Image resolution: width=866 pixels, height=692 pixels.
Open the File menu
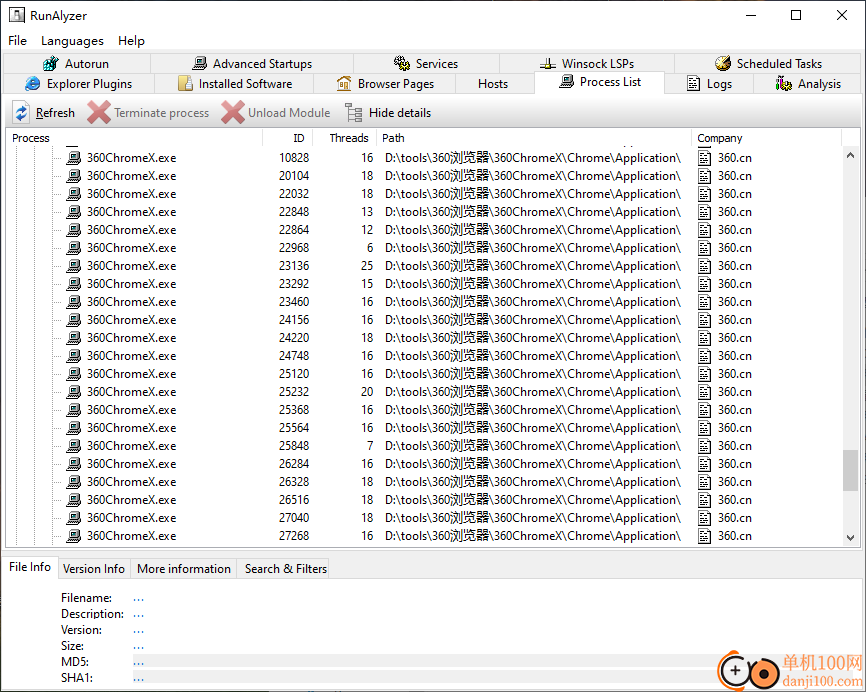[x=17, y=40]
